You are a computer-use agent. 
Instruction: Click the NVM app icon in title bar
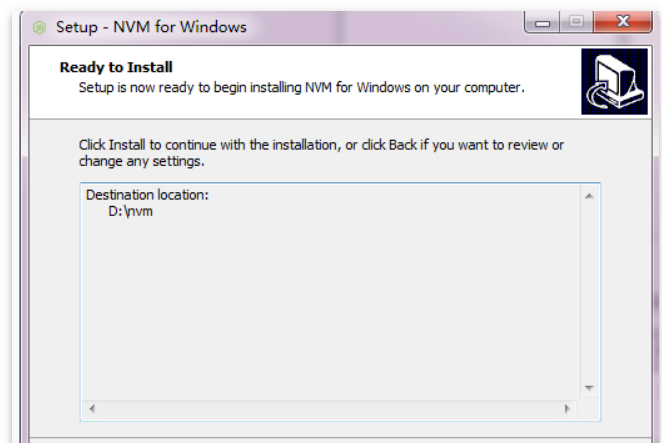(x=39, y=27)
